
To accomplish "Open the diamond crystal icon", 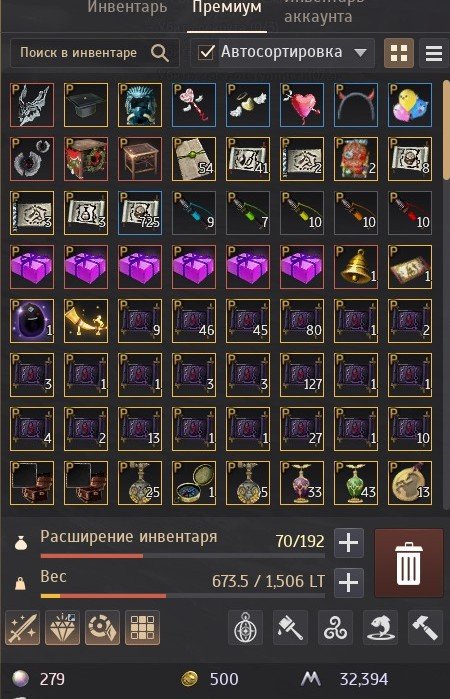I will [62, 628].
